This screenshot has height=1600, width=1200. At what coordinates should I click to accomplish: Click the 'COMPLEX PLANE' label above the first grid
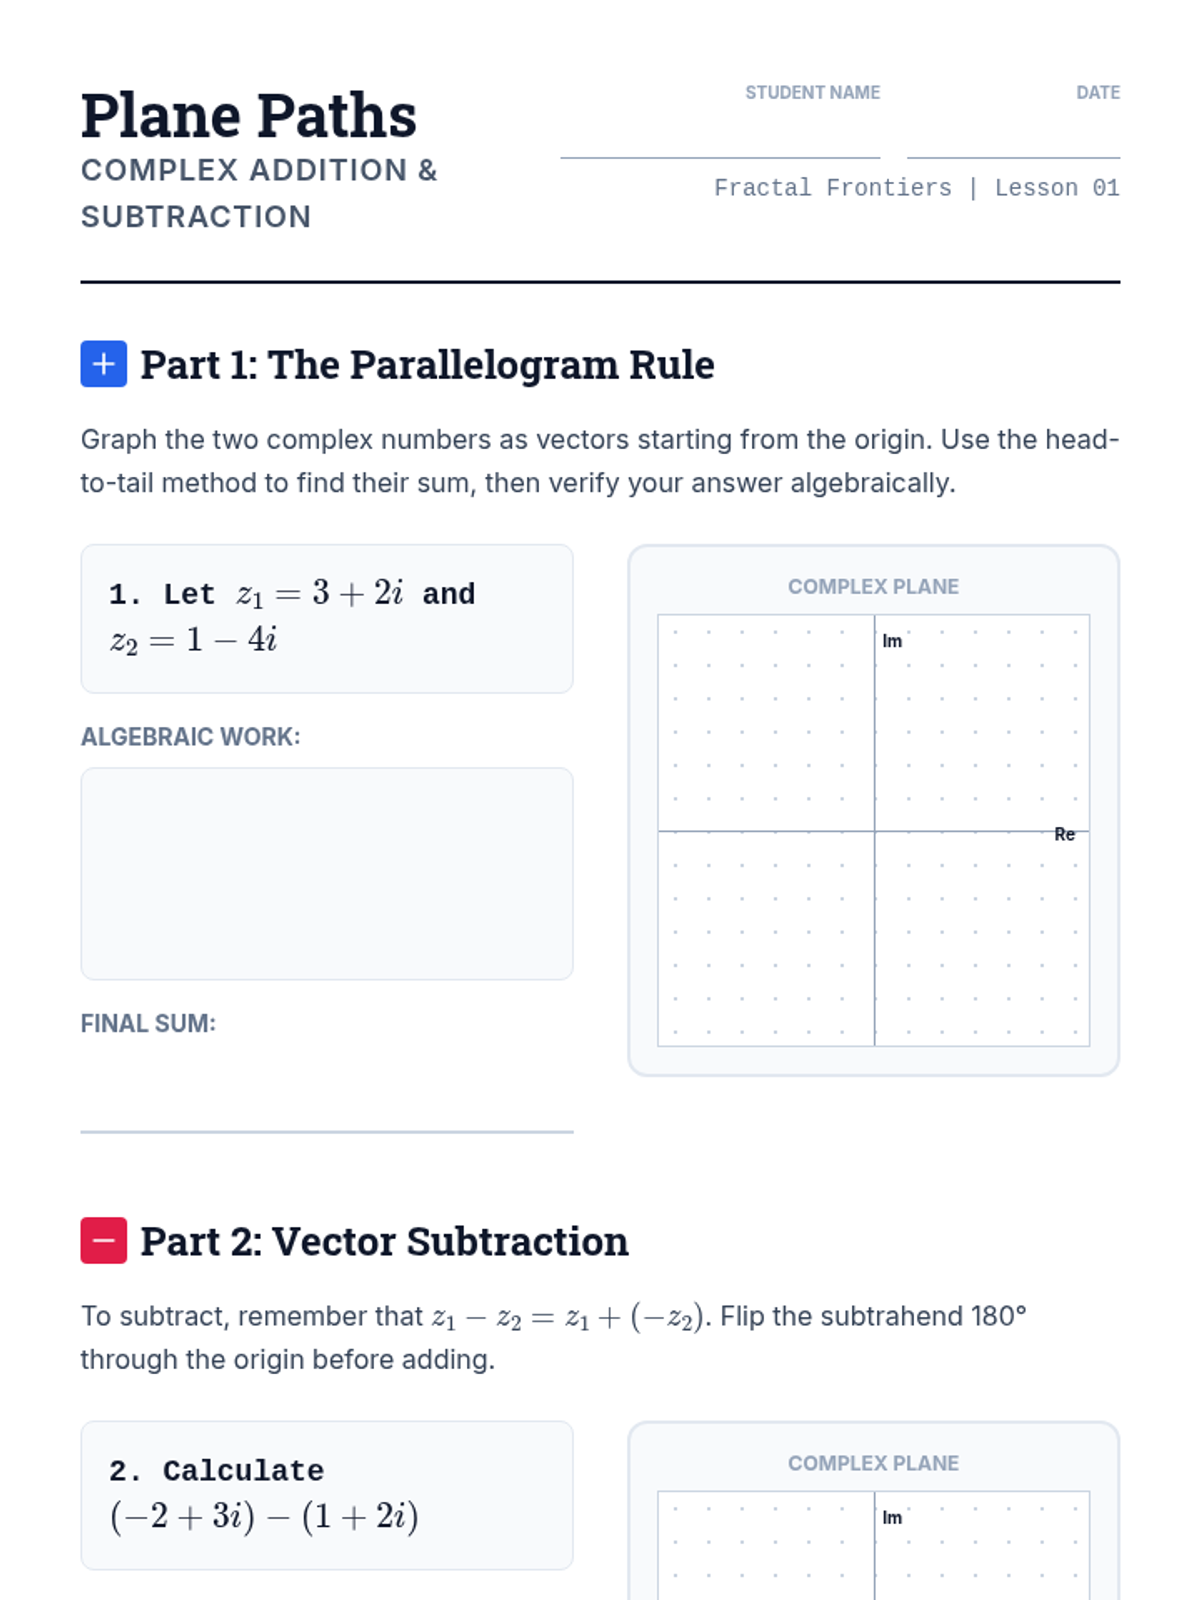873,587
